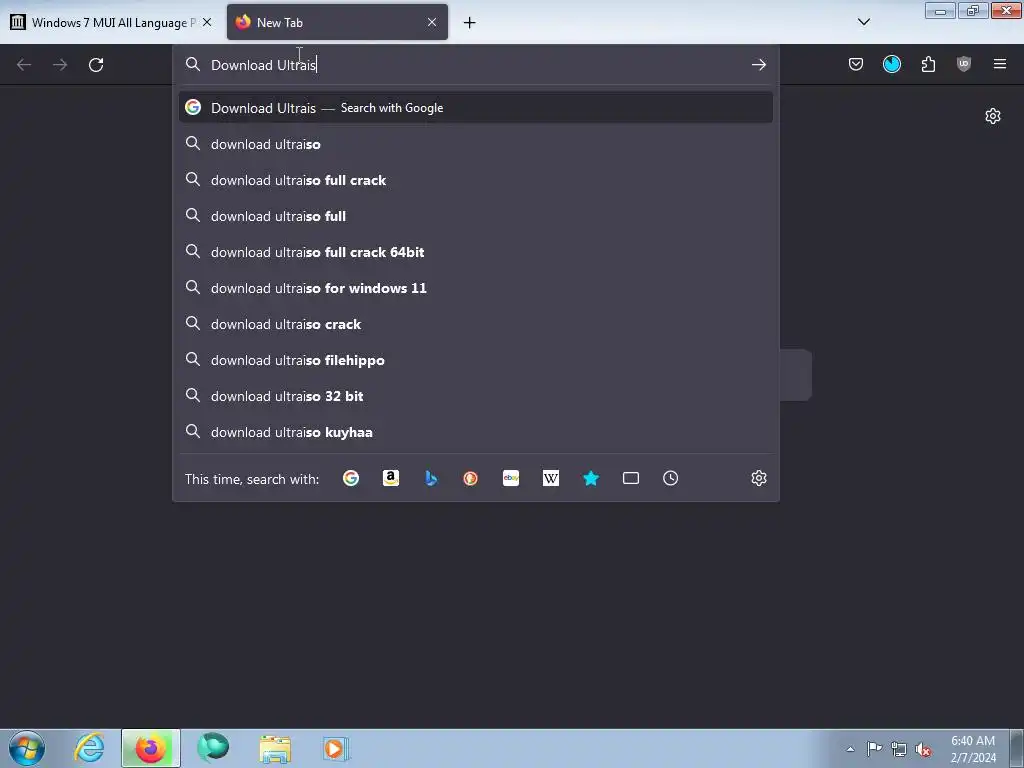Choose suggestion download ultraiso crack
Viewport: 1024px width, 768px height.
(x=475, y=324)
